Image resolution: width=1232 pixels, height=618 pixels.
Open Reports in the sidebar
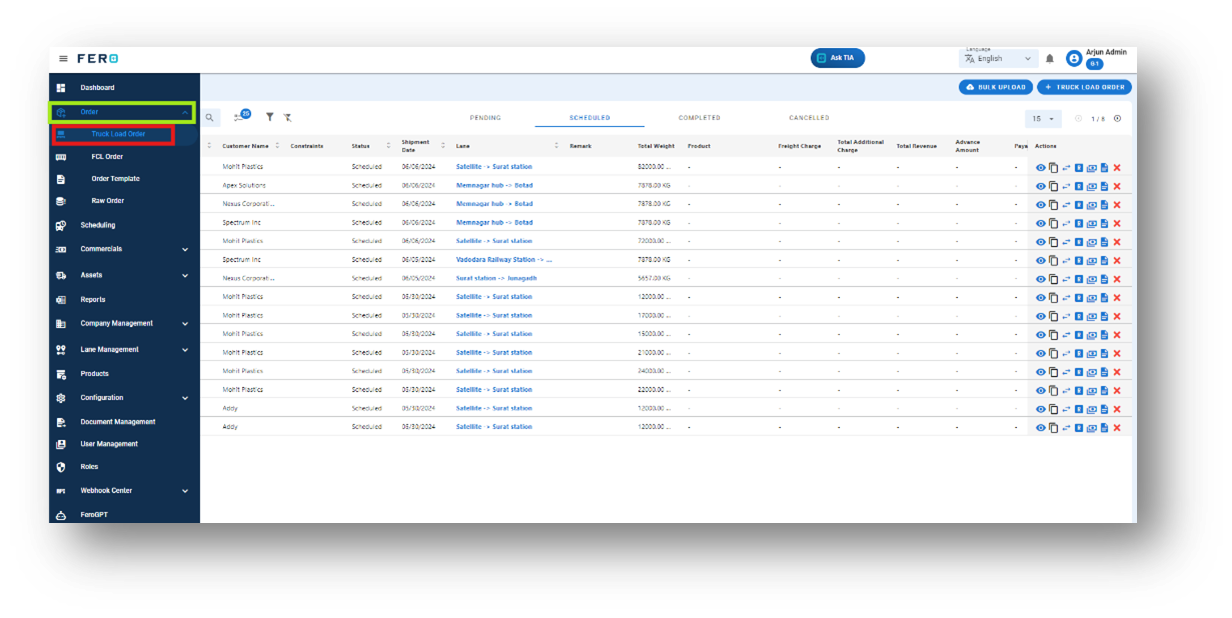coord(92,300)
